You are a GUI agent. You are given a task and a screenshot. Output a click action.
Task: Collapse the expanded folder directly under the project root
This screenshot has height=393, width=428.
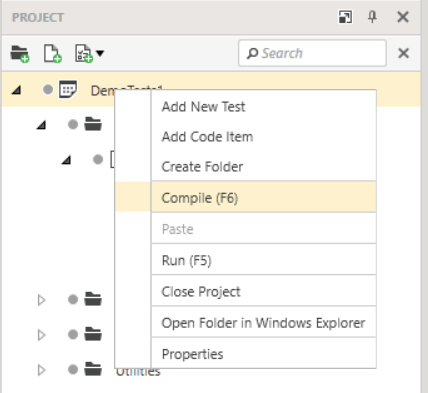(x=41, y=125)
